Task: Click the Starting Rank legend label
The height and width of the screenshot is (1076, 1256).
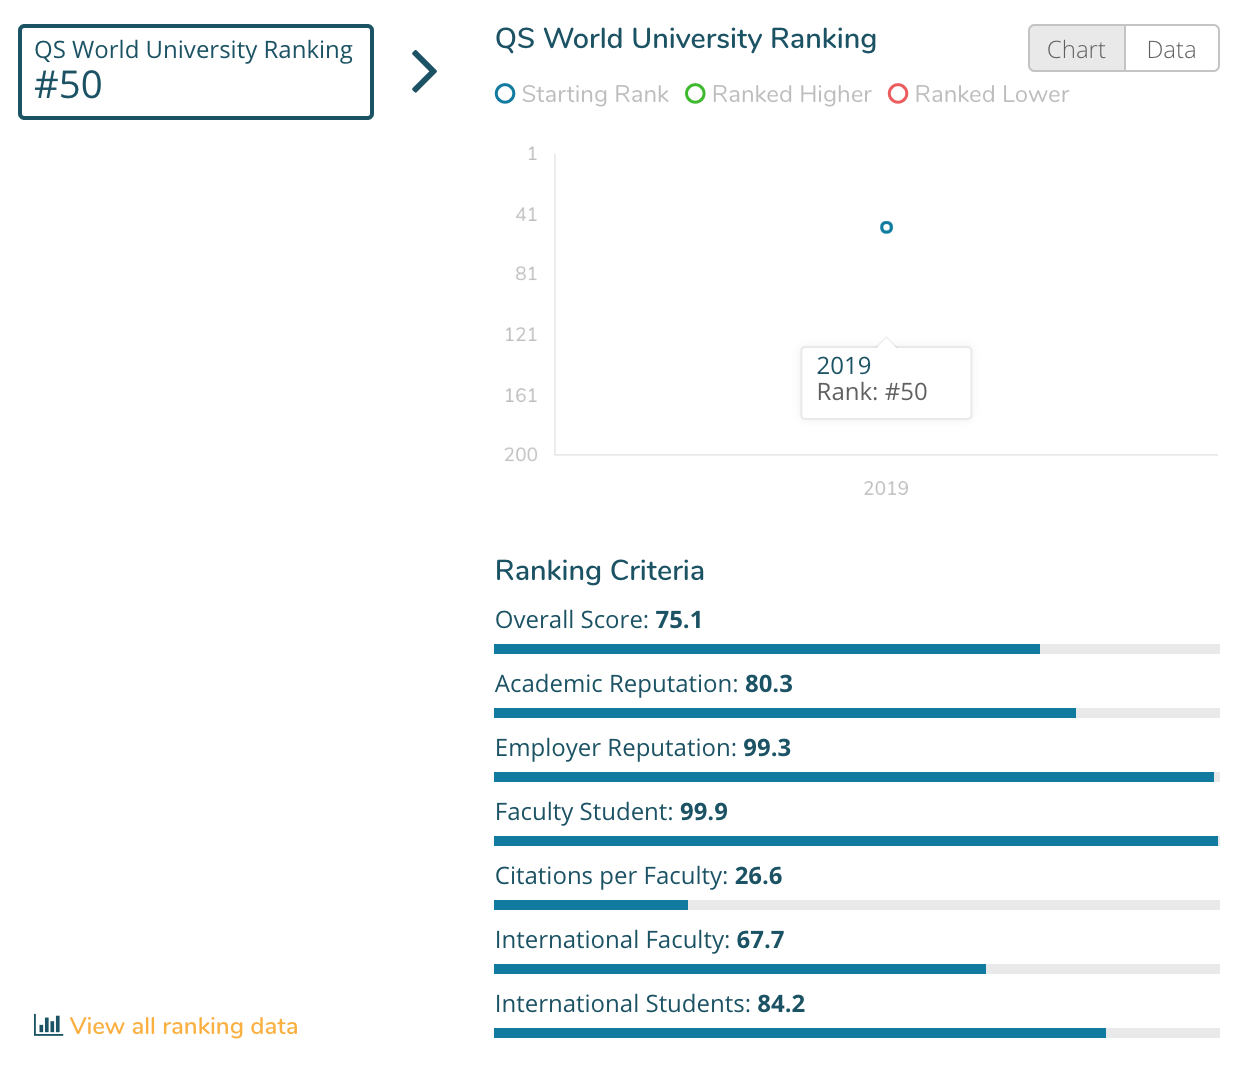Action: coord(595,95)
